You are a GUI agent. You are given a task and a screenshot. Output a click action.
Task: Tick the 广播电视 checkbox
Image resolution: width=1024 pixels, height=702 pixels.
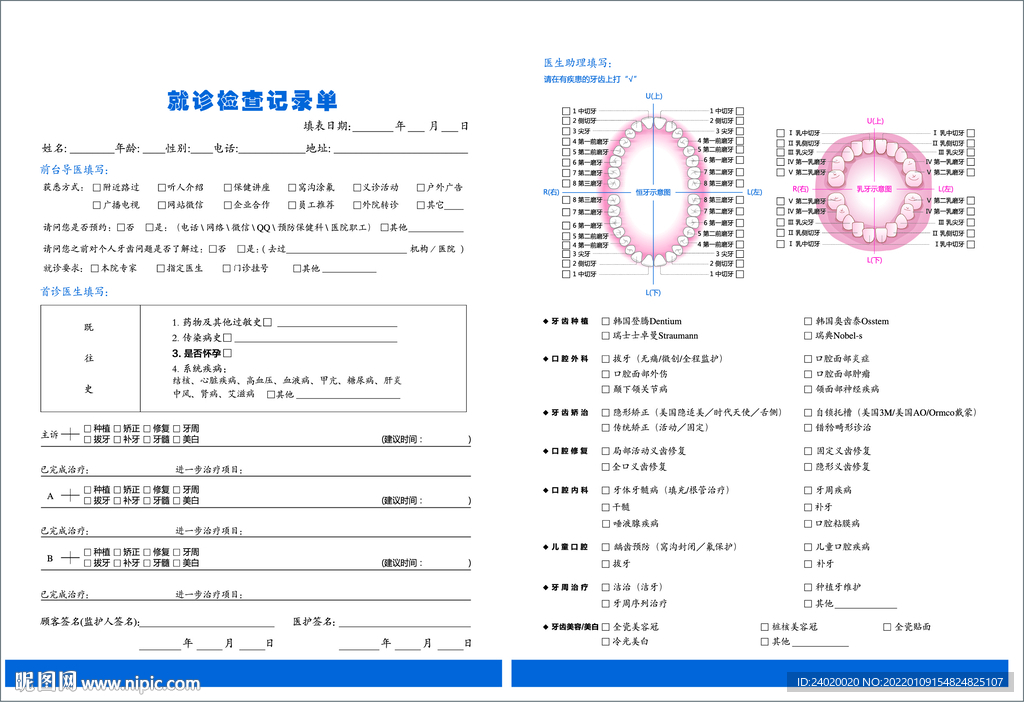[97, 205]
